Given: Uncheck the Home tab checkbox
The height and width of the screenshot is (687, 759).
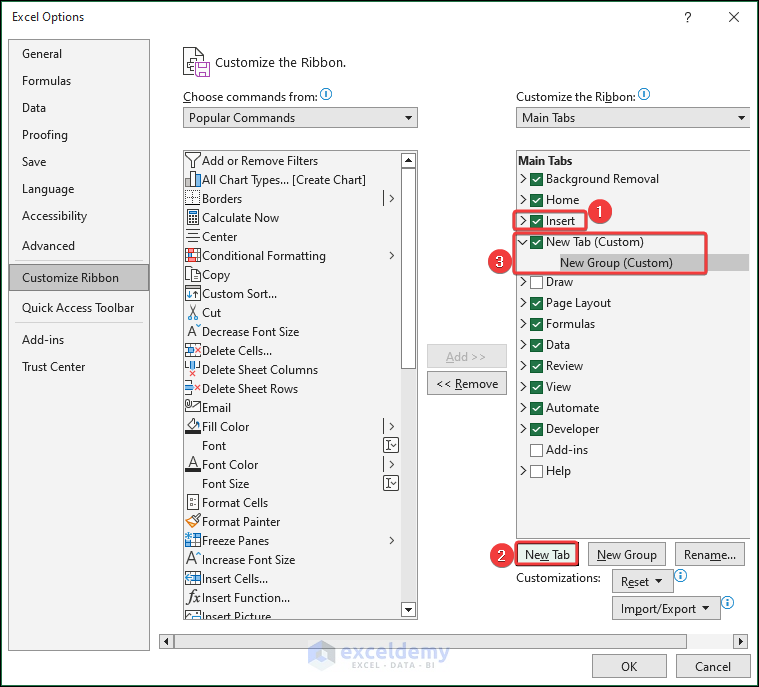Looking at the screenshot, I should (536, 200).
